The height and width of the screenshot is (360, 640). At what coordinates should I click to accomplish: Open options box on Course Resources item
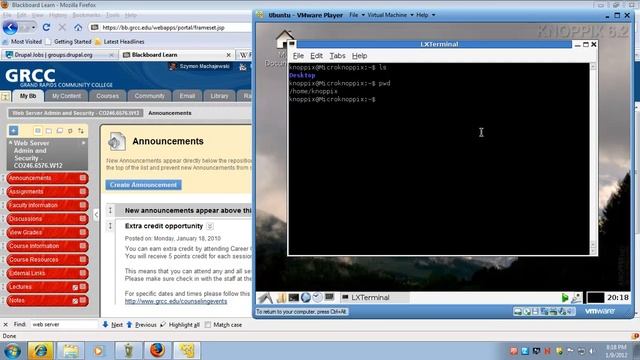(83, 259)
